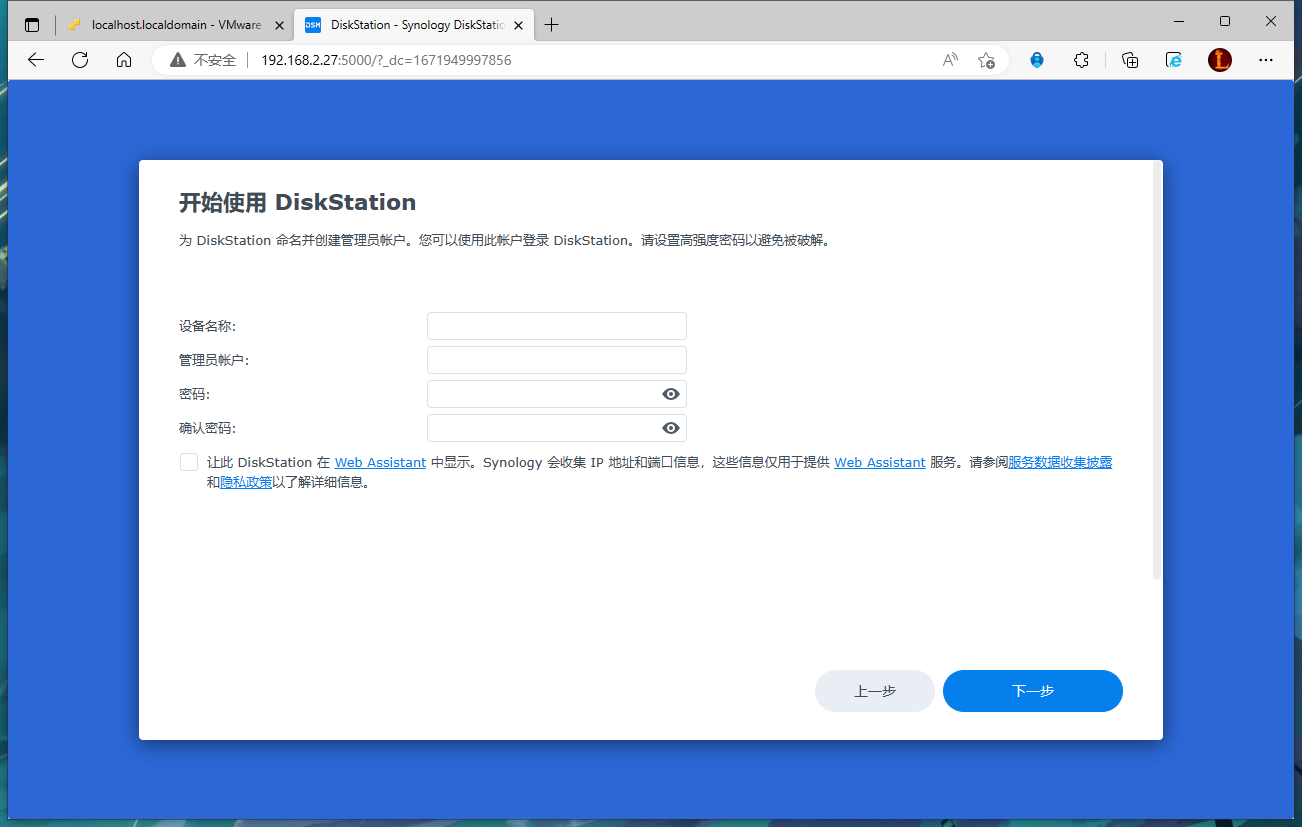Add page to favorites star icon
The height and width of the screenshot is (827, 1302).
coord(986,60)
